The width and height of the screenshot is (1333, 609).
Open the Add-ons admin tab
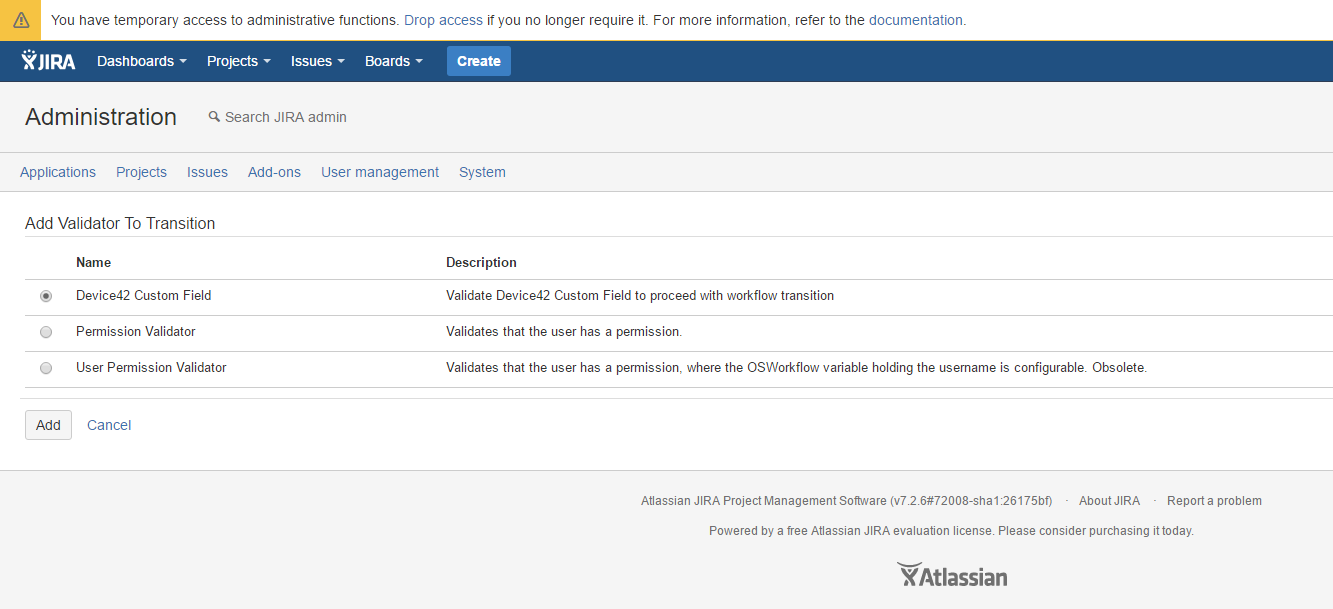pyautogui.click(x=274, y=172)
